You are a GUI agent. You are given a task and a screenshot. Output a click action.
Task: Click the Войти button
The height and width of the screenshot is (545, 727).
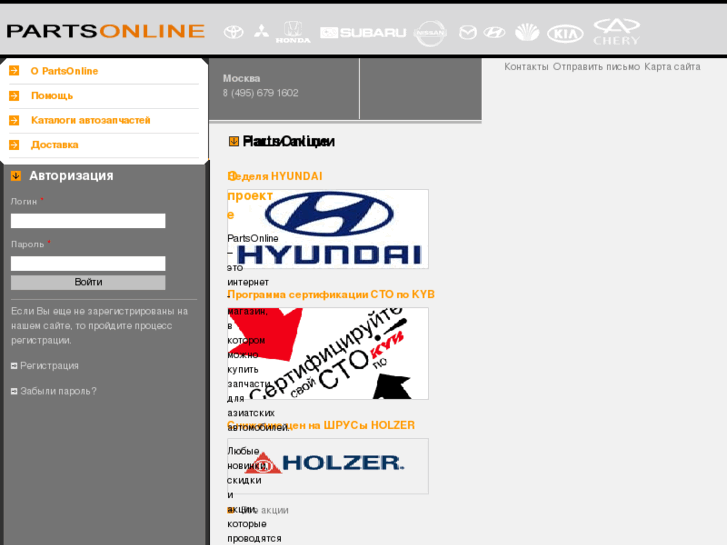coord(88,282)
